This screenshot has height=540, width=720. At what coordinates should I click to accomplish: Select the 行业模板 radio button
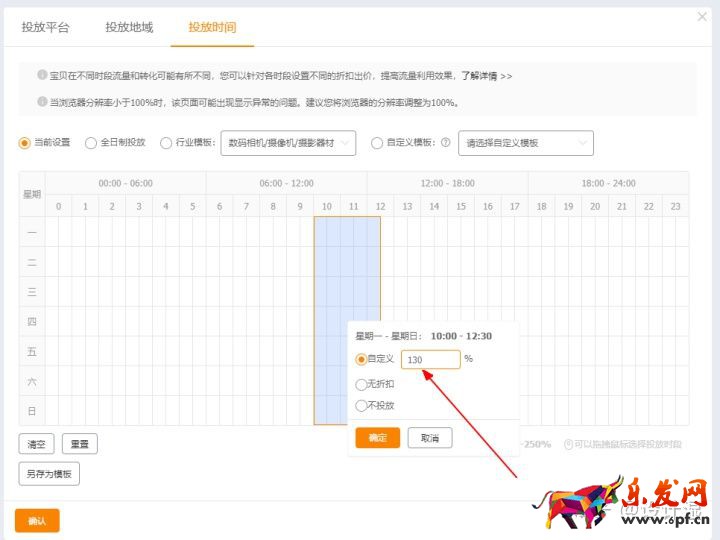pyautogui.click(x=165, y=143)
